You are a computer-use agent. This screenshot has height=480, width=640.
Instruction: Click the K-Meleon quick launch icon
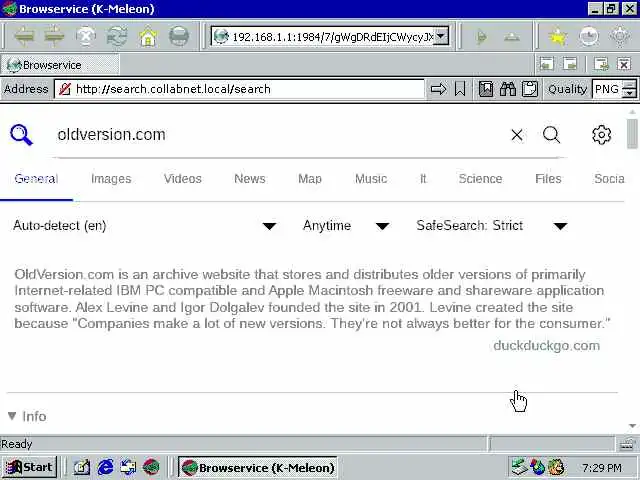click(151, 467)
